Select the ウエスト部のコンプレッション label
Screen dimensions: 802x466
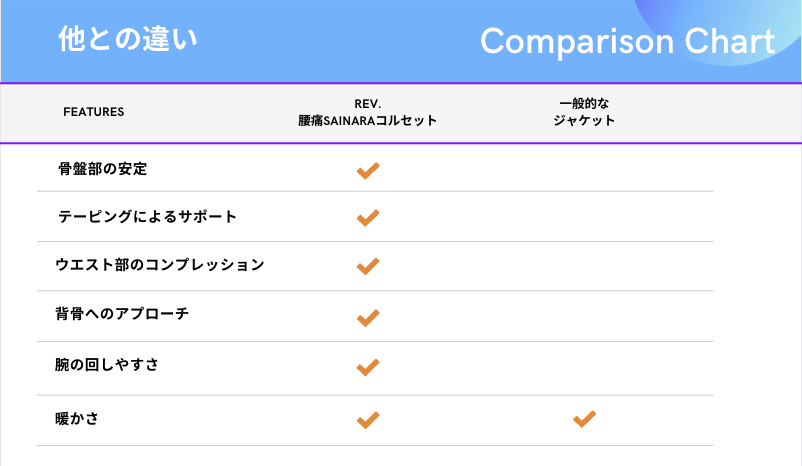click(x=160, y=264)
